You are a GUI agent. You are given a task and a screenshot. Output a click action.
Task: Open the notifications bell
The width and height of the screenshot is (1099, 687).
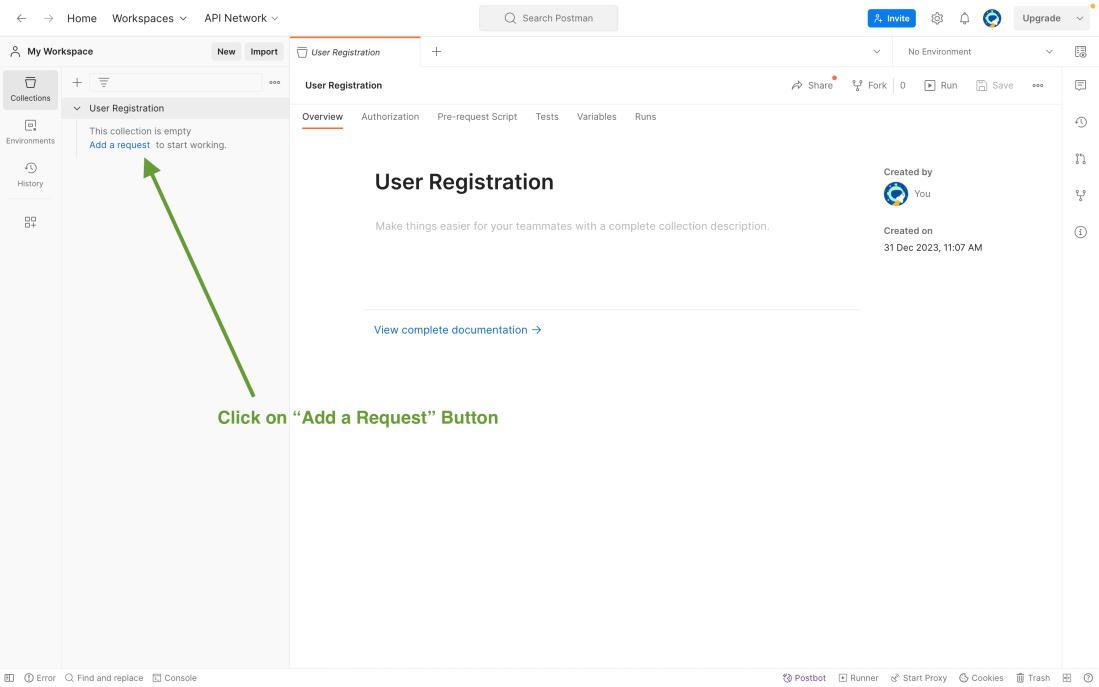(x=964, y=18)
